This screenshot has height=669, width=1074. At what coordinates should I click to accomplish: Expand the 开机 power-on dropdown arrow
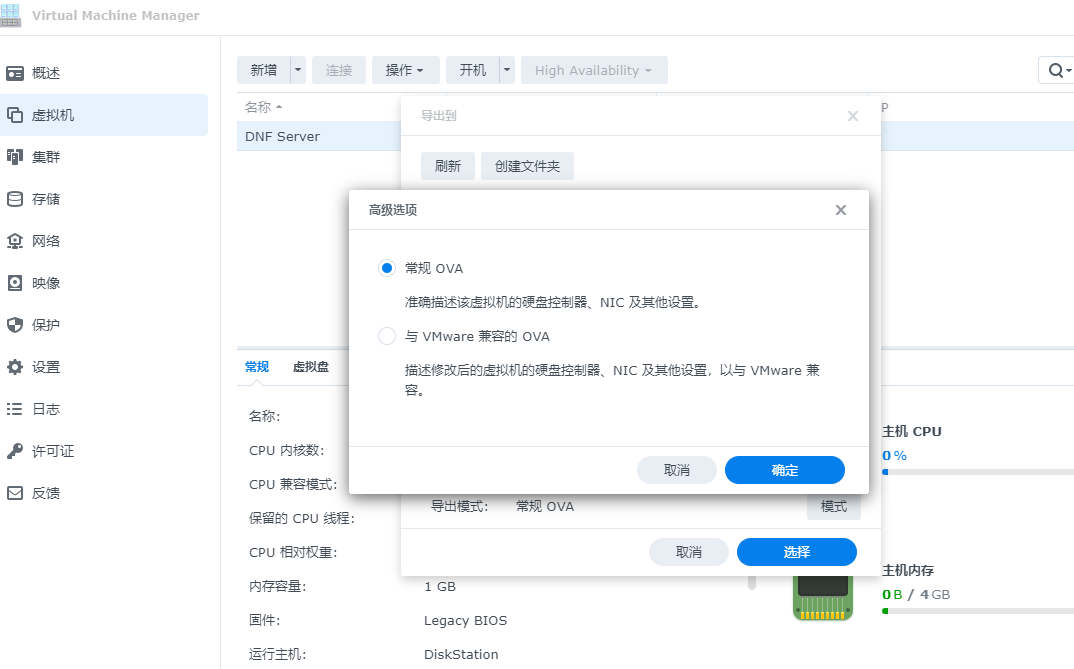507,70
